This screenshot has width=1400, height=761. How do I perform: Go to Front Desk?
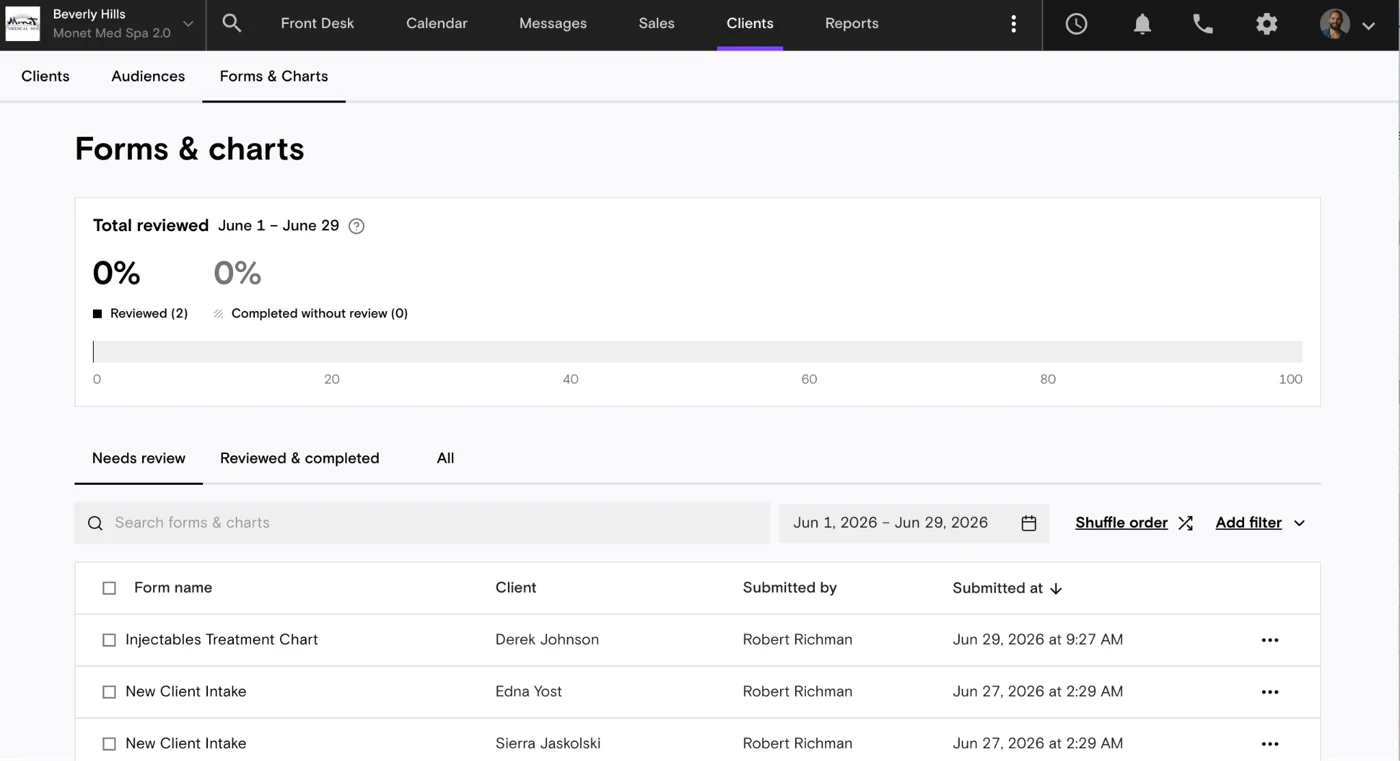[317, 23]
